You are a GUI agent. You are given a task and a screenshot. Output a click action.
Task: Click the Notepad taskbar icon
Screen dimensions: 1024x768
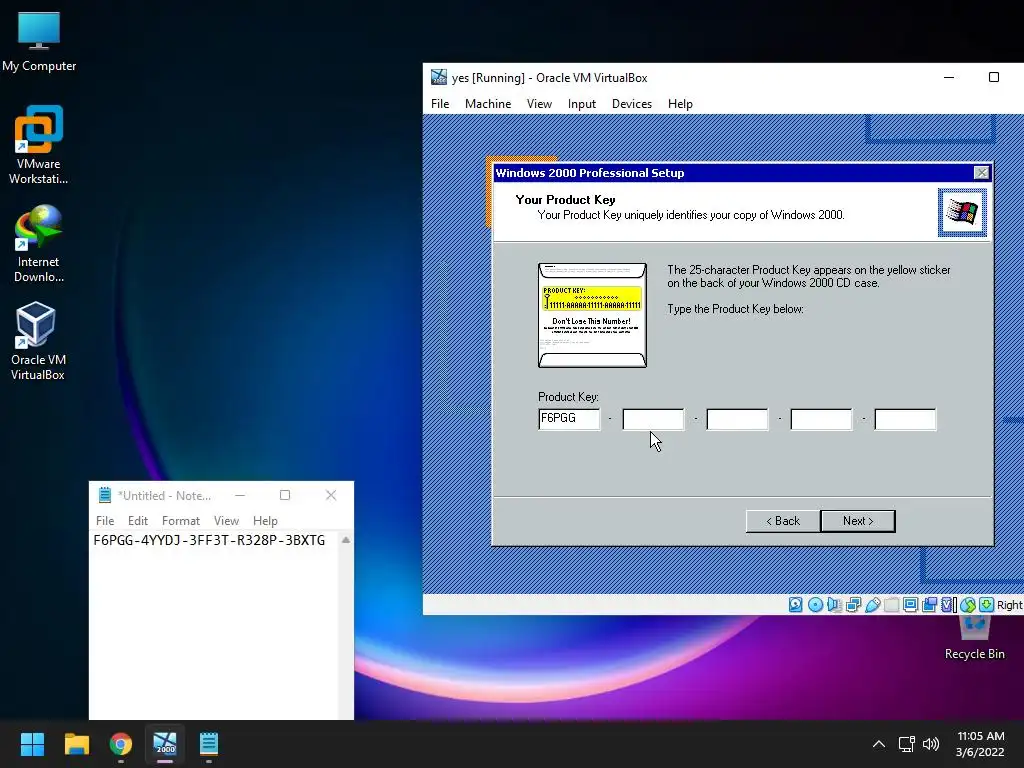point(209,744)
